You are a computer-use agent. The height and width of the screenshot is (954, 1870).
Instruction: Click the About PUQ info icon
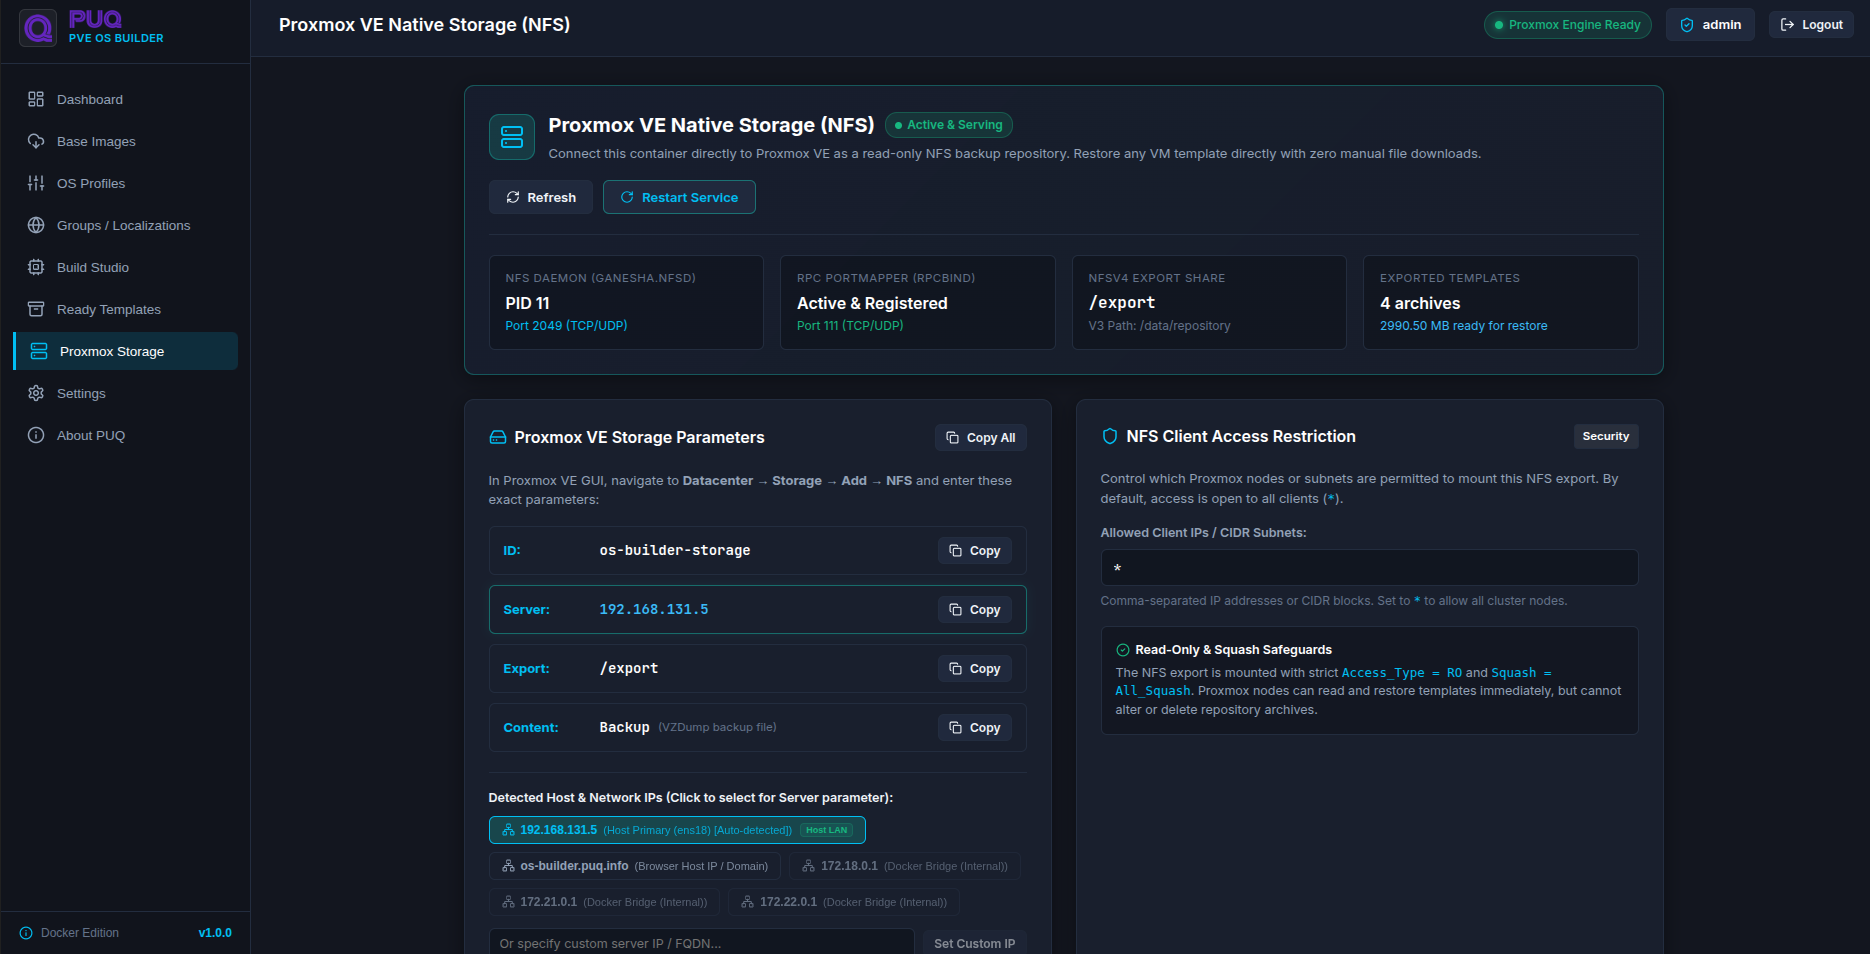click(x=36, y=435)
